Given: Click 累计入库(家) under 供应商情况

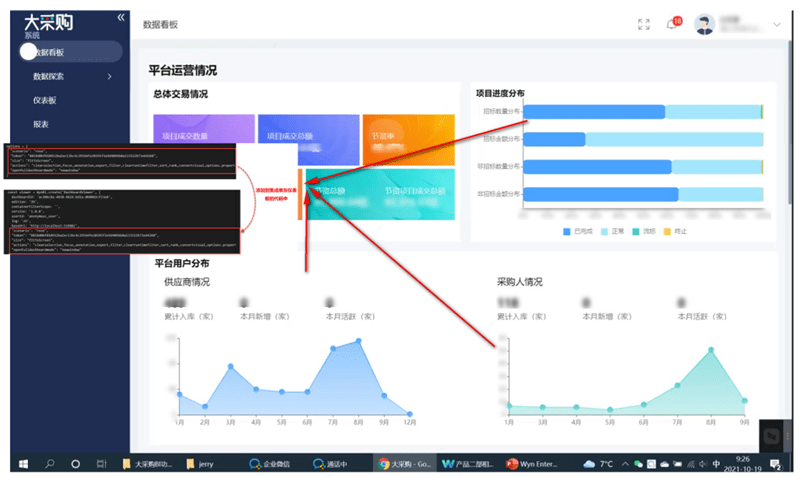Looking at the screenshot, I should pos(188,316).
